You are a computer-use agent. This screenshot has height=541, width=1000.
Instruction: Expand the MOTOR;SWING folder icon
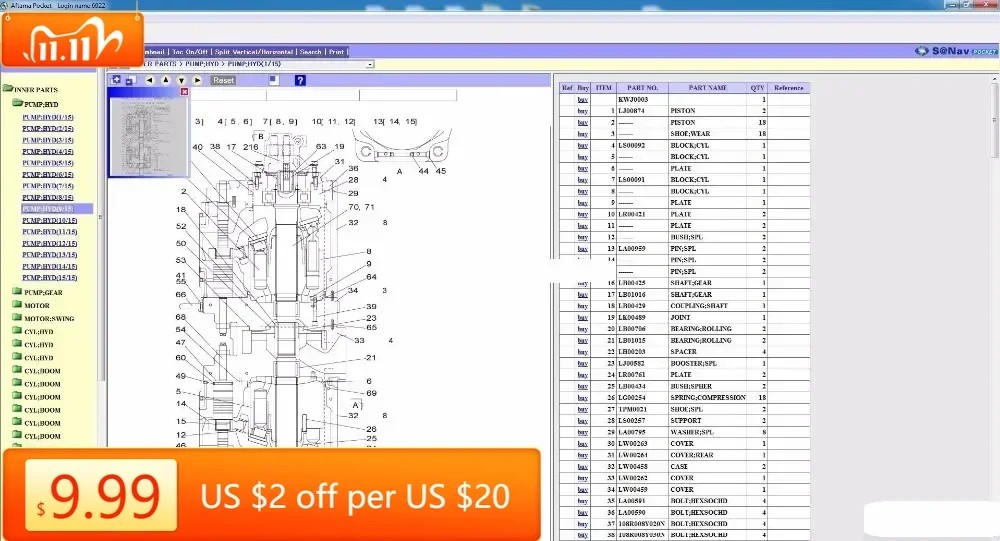(x=17, y=318)
